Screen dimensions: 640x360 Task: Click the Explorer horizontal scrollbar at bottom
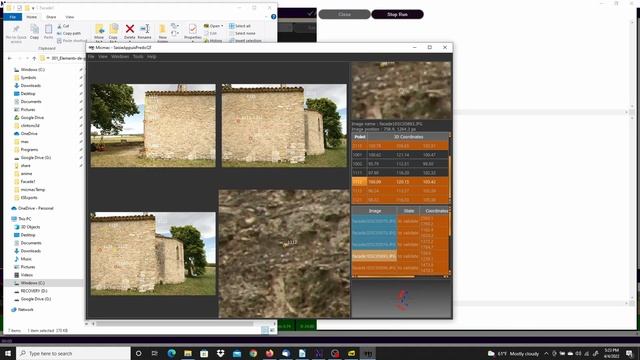(175, 324)
